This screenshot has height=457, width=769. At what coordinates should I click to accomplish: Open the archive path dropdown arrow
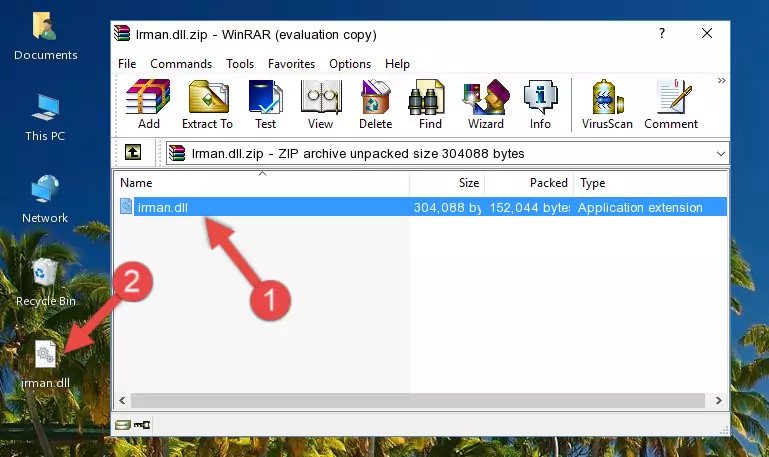coord(720,153)
